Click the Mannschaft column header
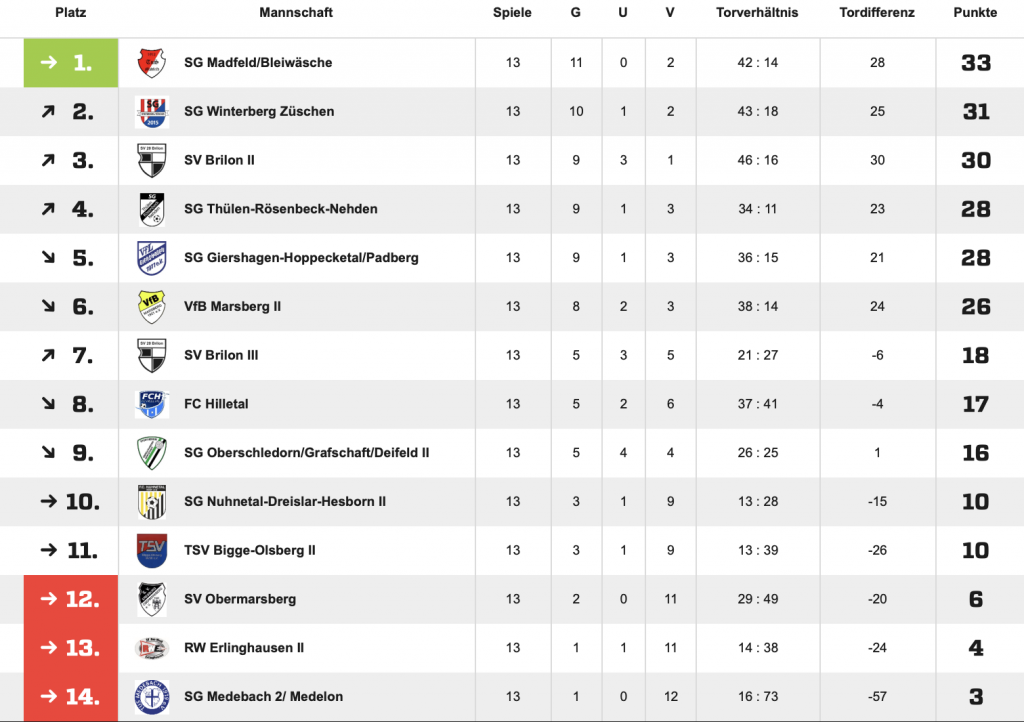The image size is (1024, 722). point(296,13)
